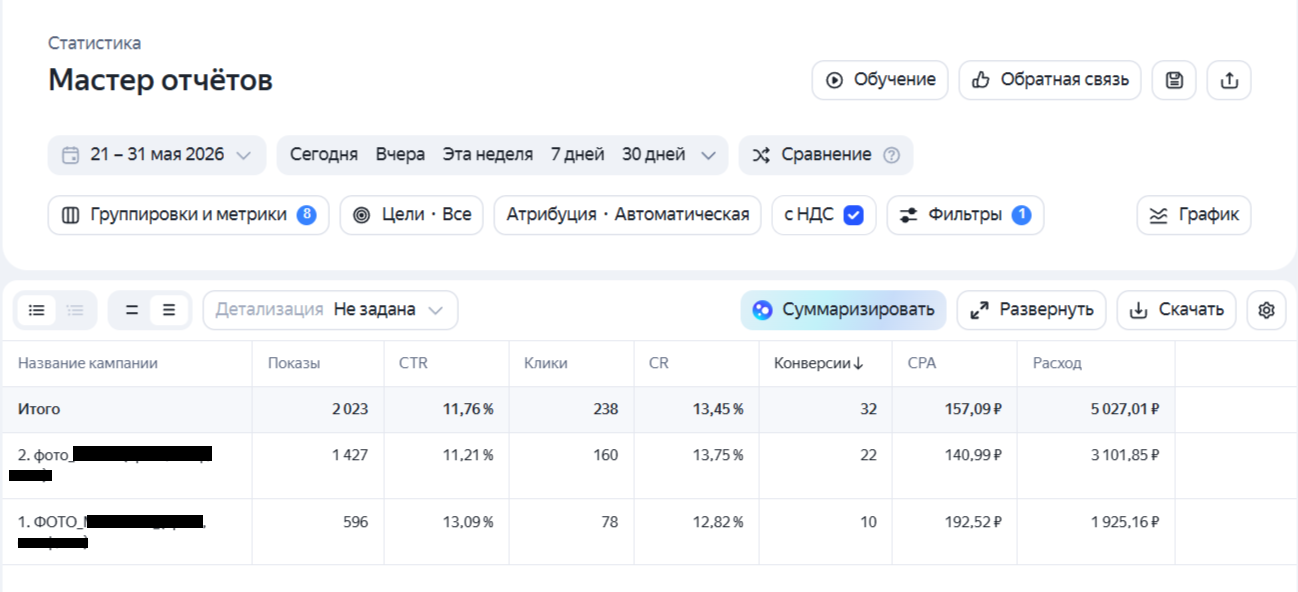Enable Сравнение comparison mode
1298x592 pixels.
[826, 155]
